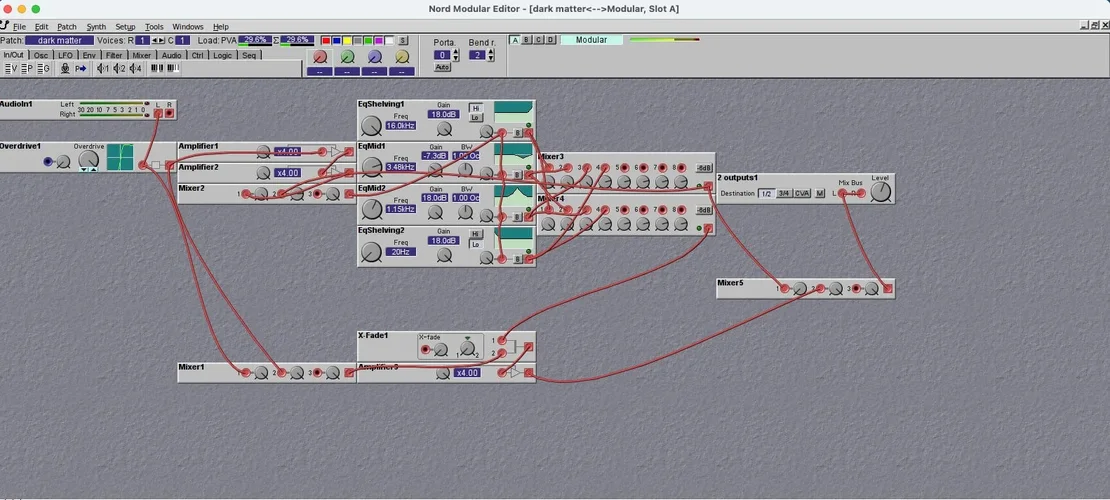Open the Synth menu

96,27
